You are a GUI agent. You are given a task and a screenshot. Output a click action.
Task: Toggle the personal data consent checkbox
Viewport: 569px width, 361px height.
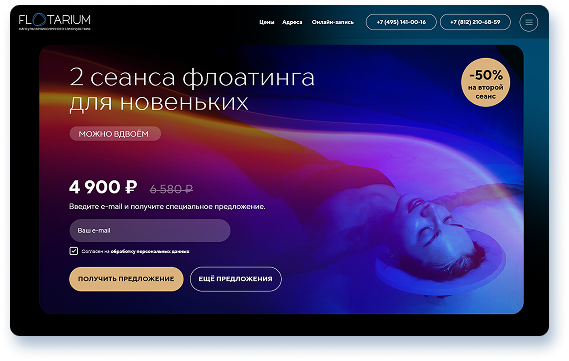point(74,251)
